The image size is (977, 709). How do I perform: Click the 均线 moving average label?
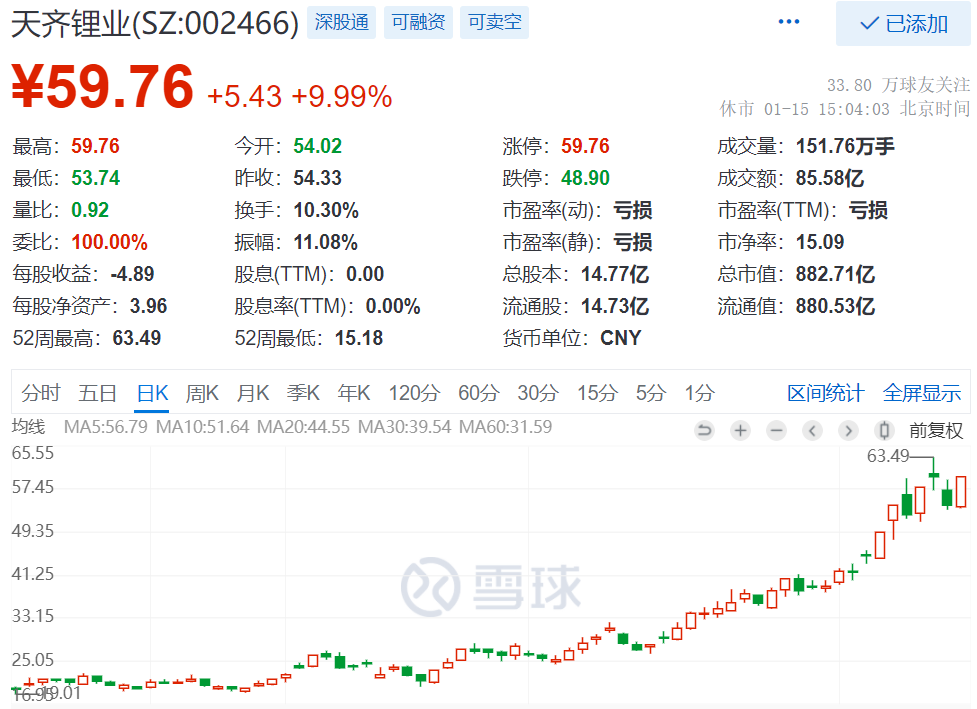tap(29, 427)
